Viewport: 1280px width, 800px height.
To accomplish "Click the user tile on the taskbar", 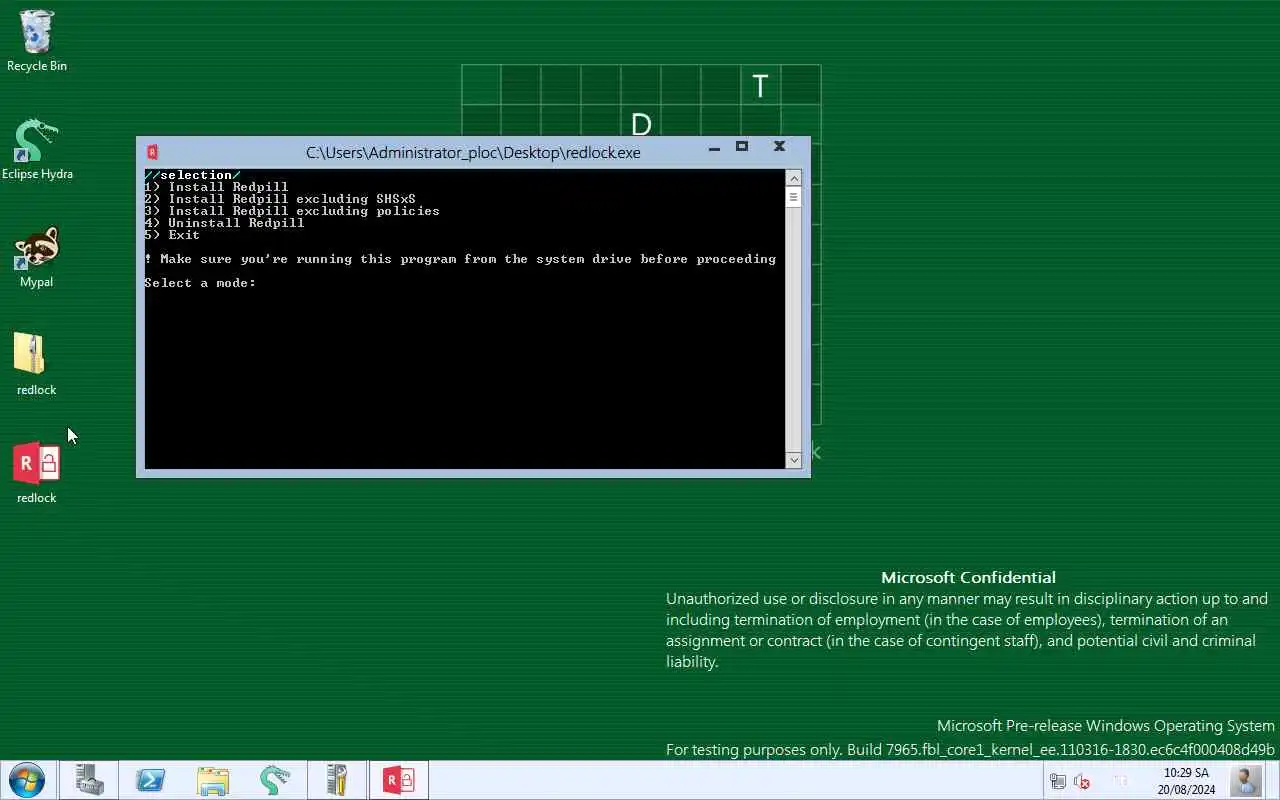I will pos(1247,780).
